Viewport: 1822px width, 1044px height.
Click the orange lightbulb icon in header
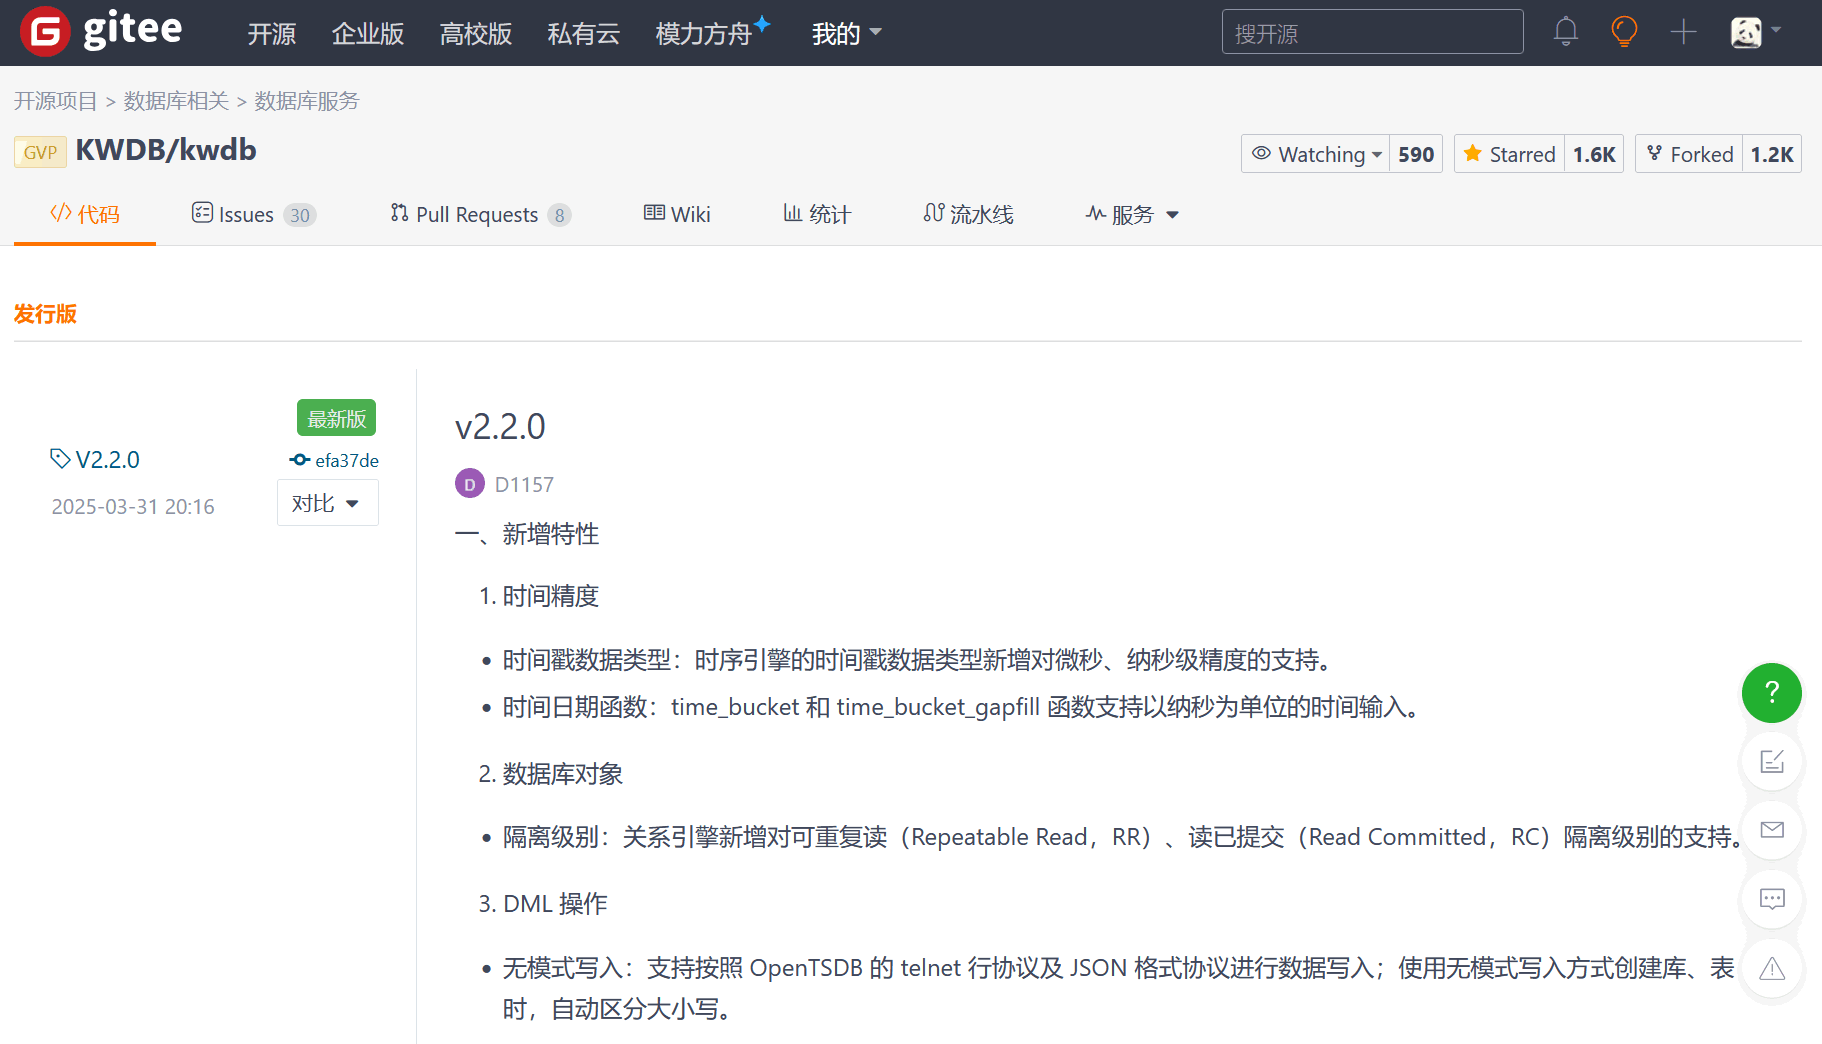pyautogui.click(x=1624, y=32)
